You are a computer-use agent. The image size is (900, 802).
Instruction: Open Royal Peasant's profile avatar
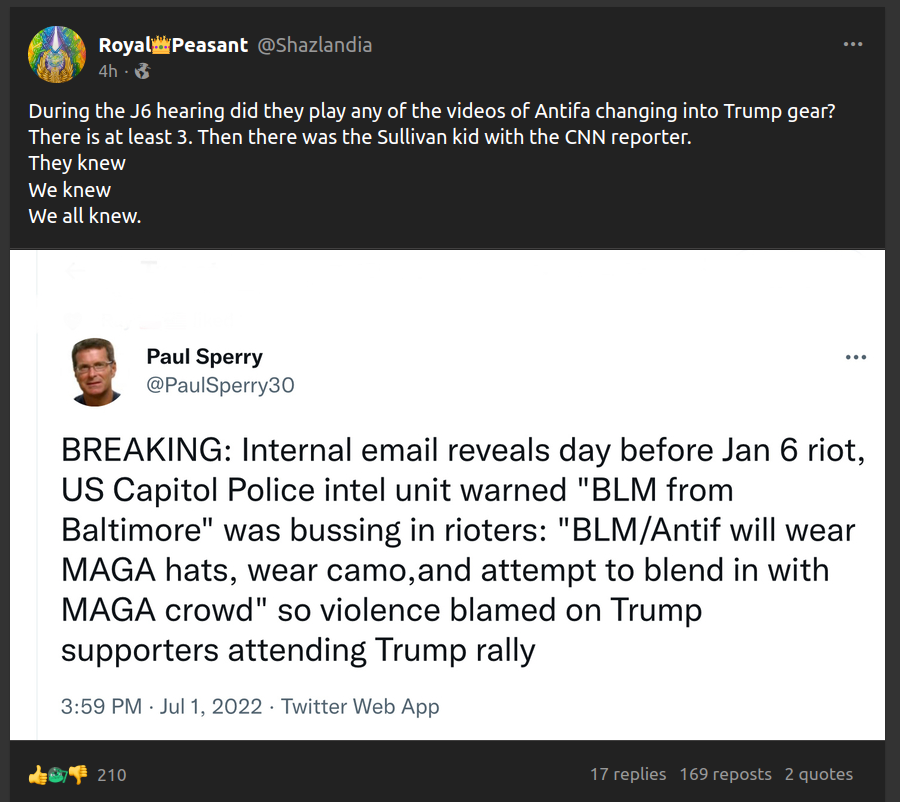click(x=56, y=55)
